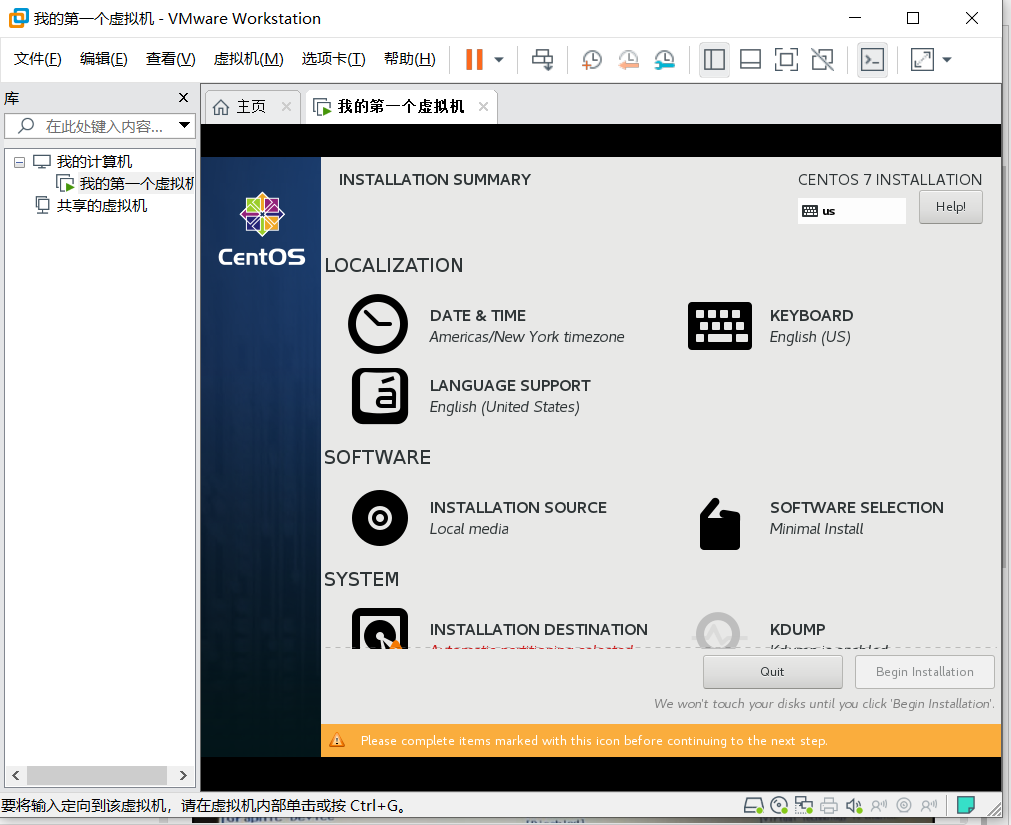The height and width of the screenshot is (825, 1011).
Task: Expand the library search filter dropdown
Action: click(x=184, y=125)
